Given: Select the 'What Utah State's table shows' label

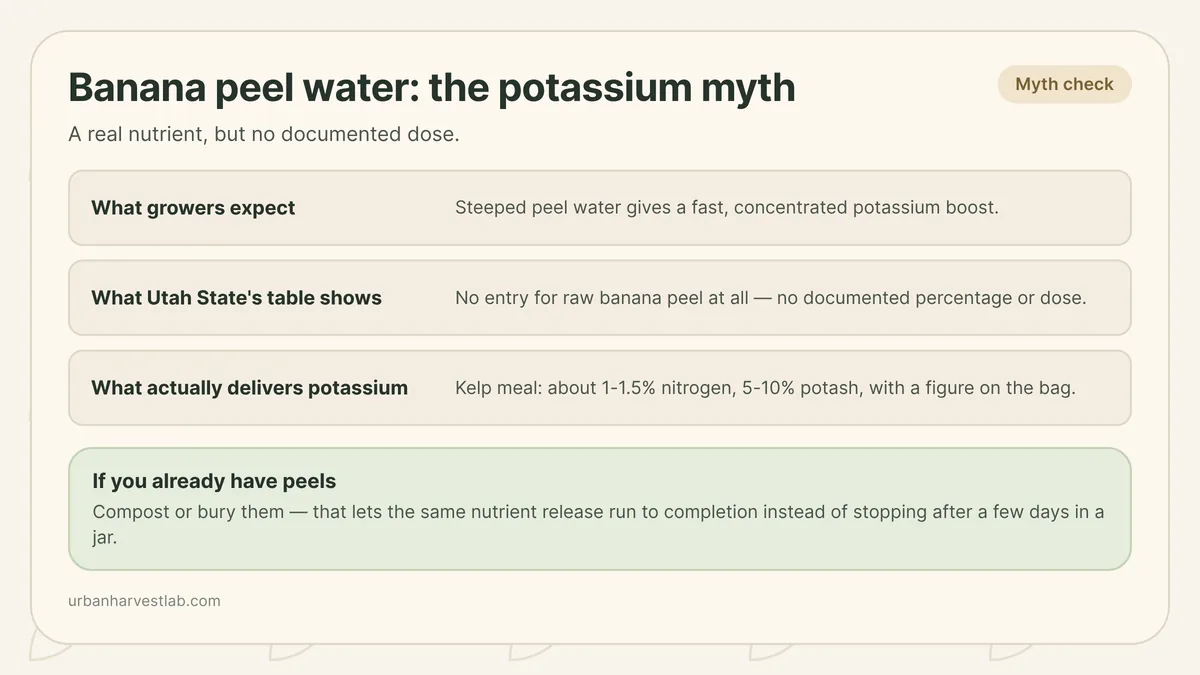Looking at the screenshot, I should pos(236,298).
